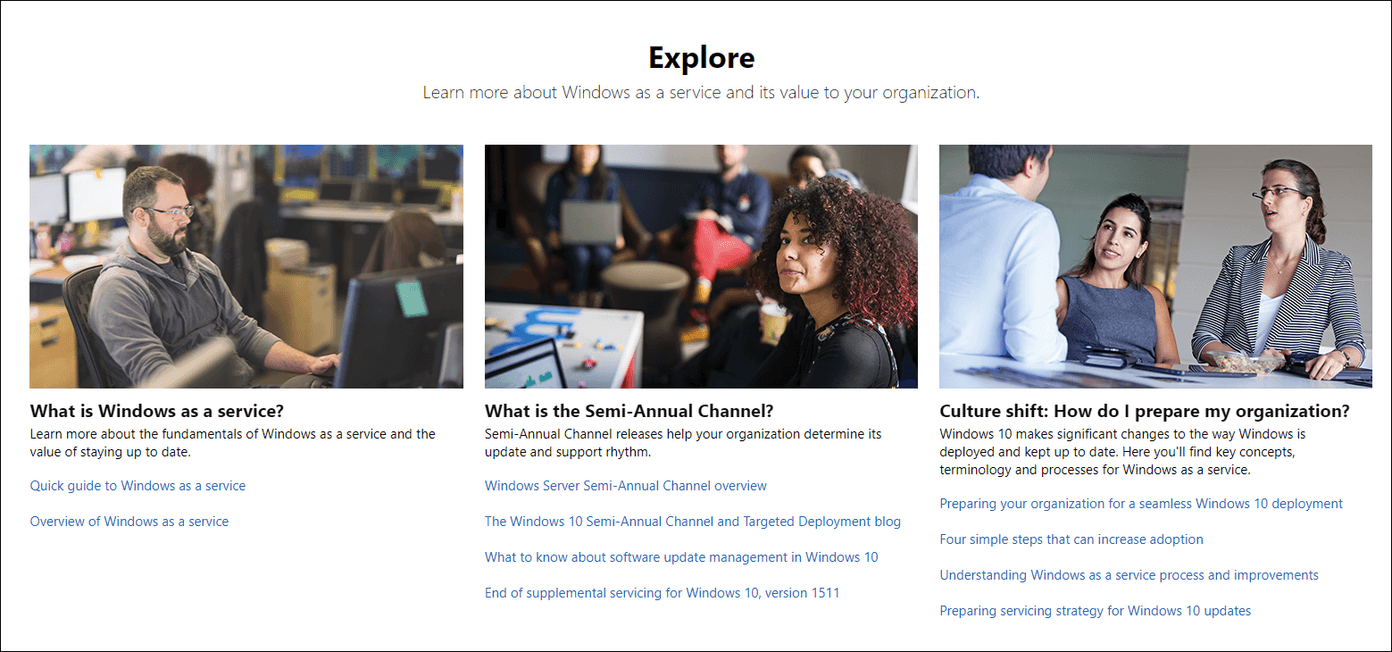Open 'Preparing your organization for a seamless Windows 10 deployment' link
The width and height of the screenshot is (1392, 652).
tap(1141, 504)
